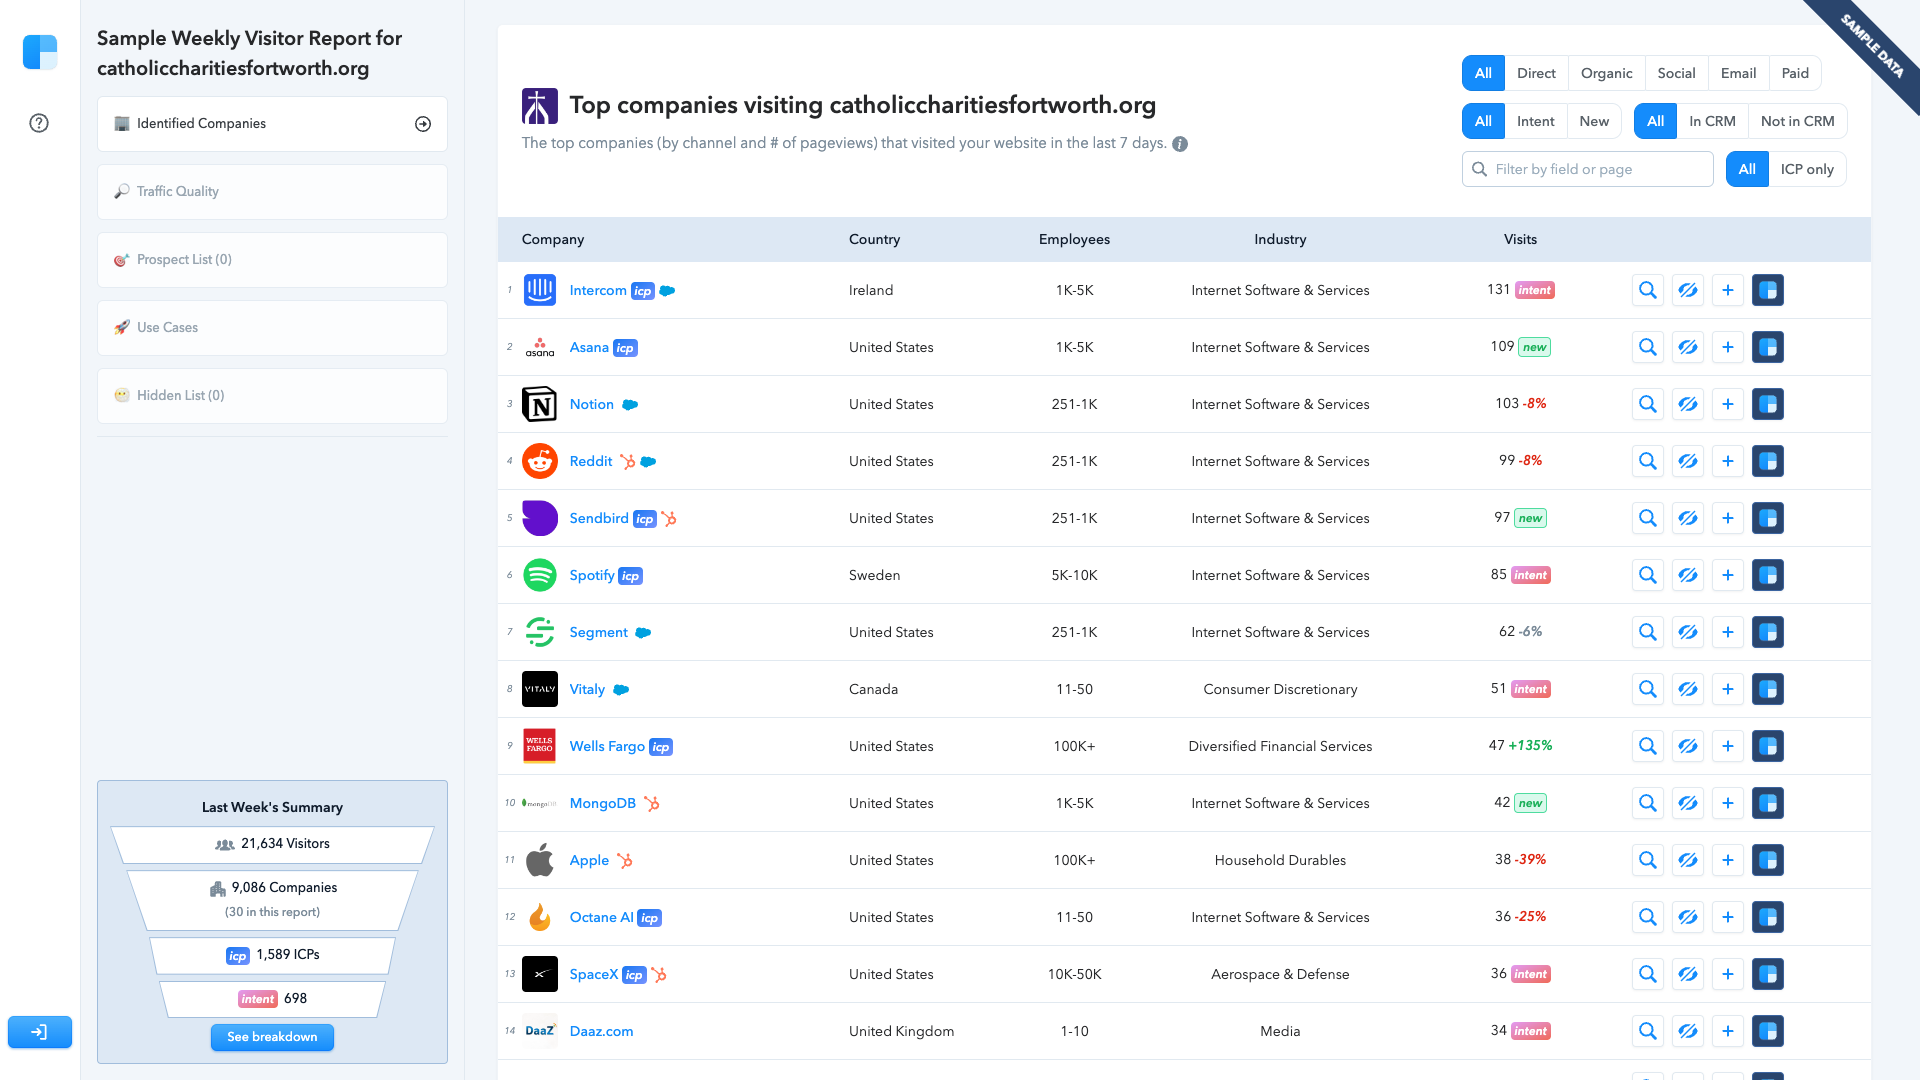The image size is (1920, 1080).
Task: Open Prospect List (0) section
Action: (272, 260)
